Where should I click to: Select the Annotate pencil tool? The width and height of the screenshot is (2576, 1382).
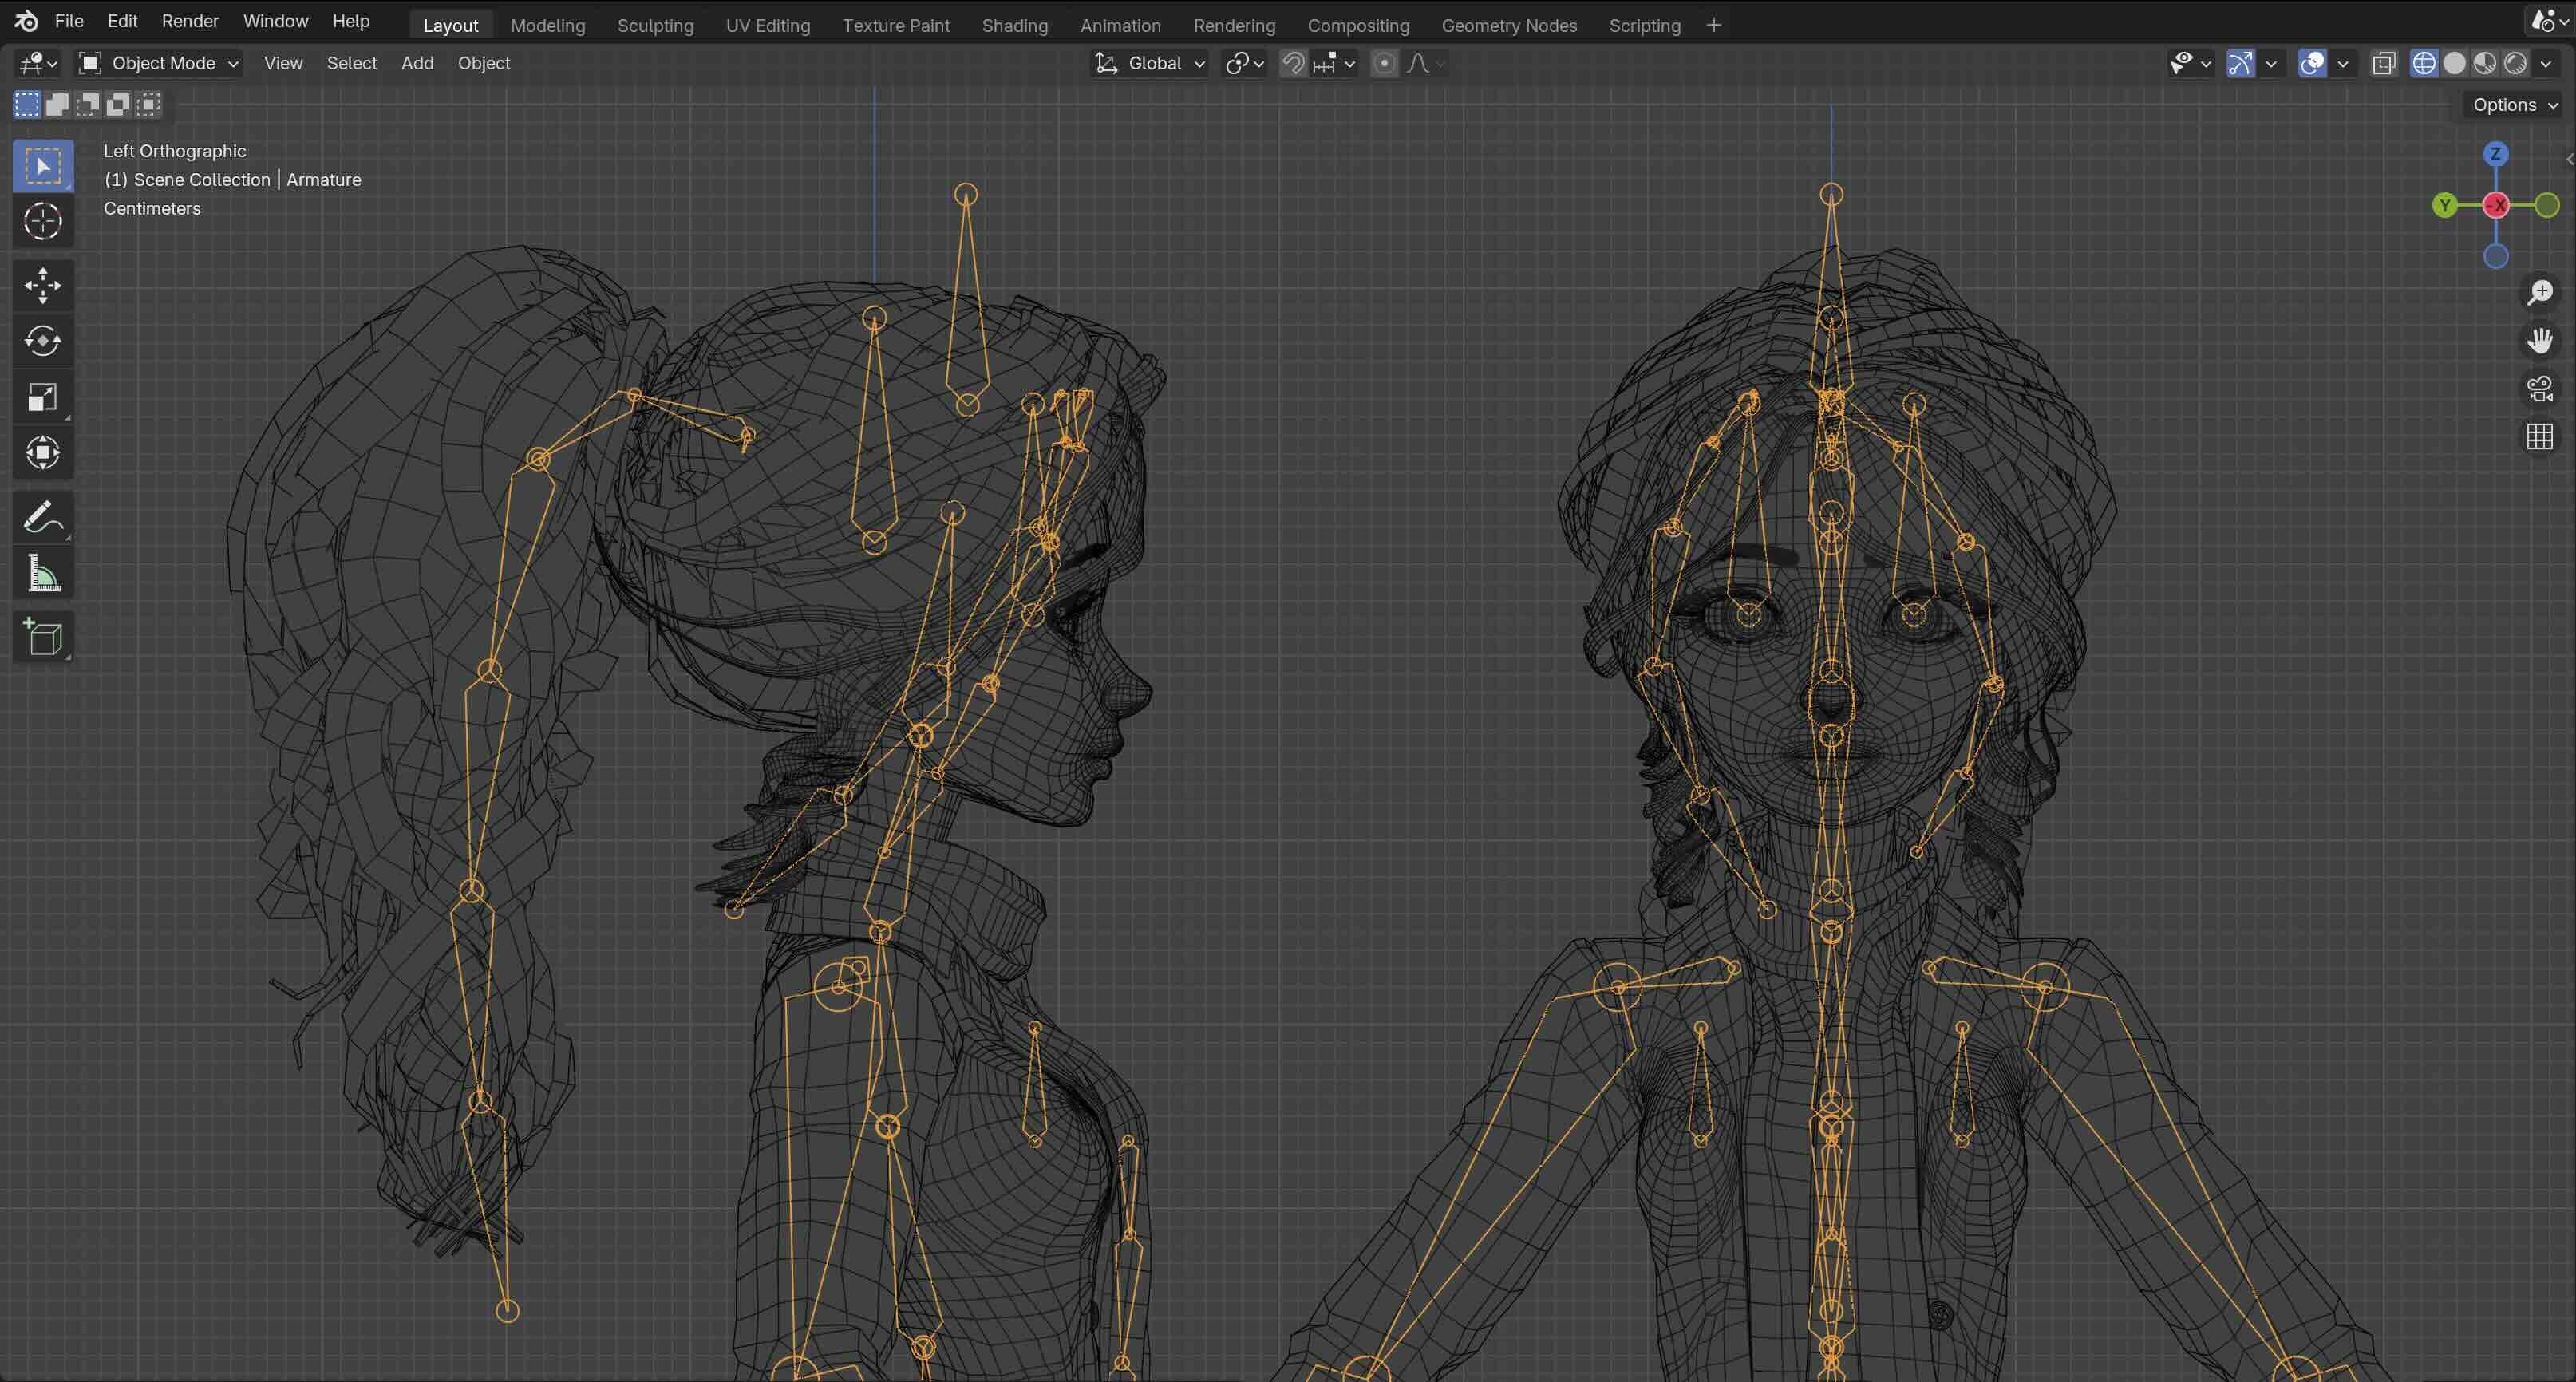pos(42,518)
